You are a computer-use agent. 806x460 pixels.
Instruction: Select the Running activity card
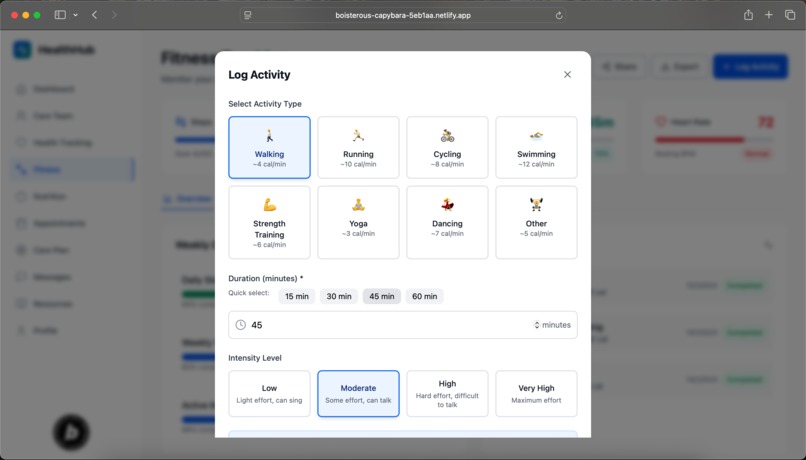pos(358,147)
